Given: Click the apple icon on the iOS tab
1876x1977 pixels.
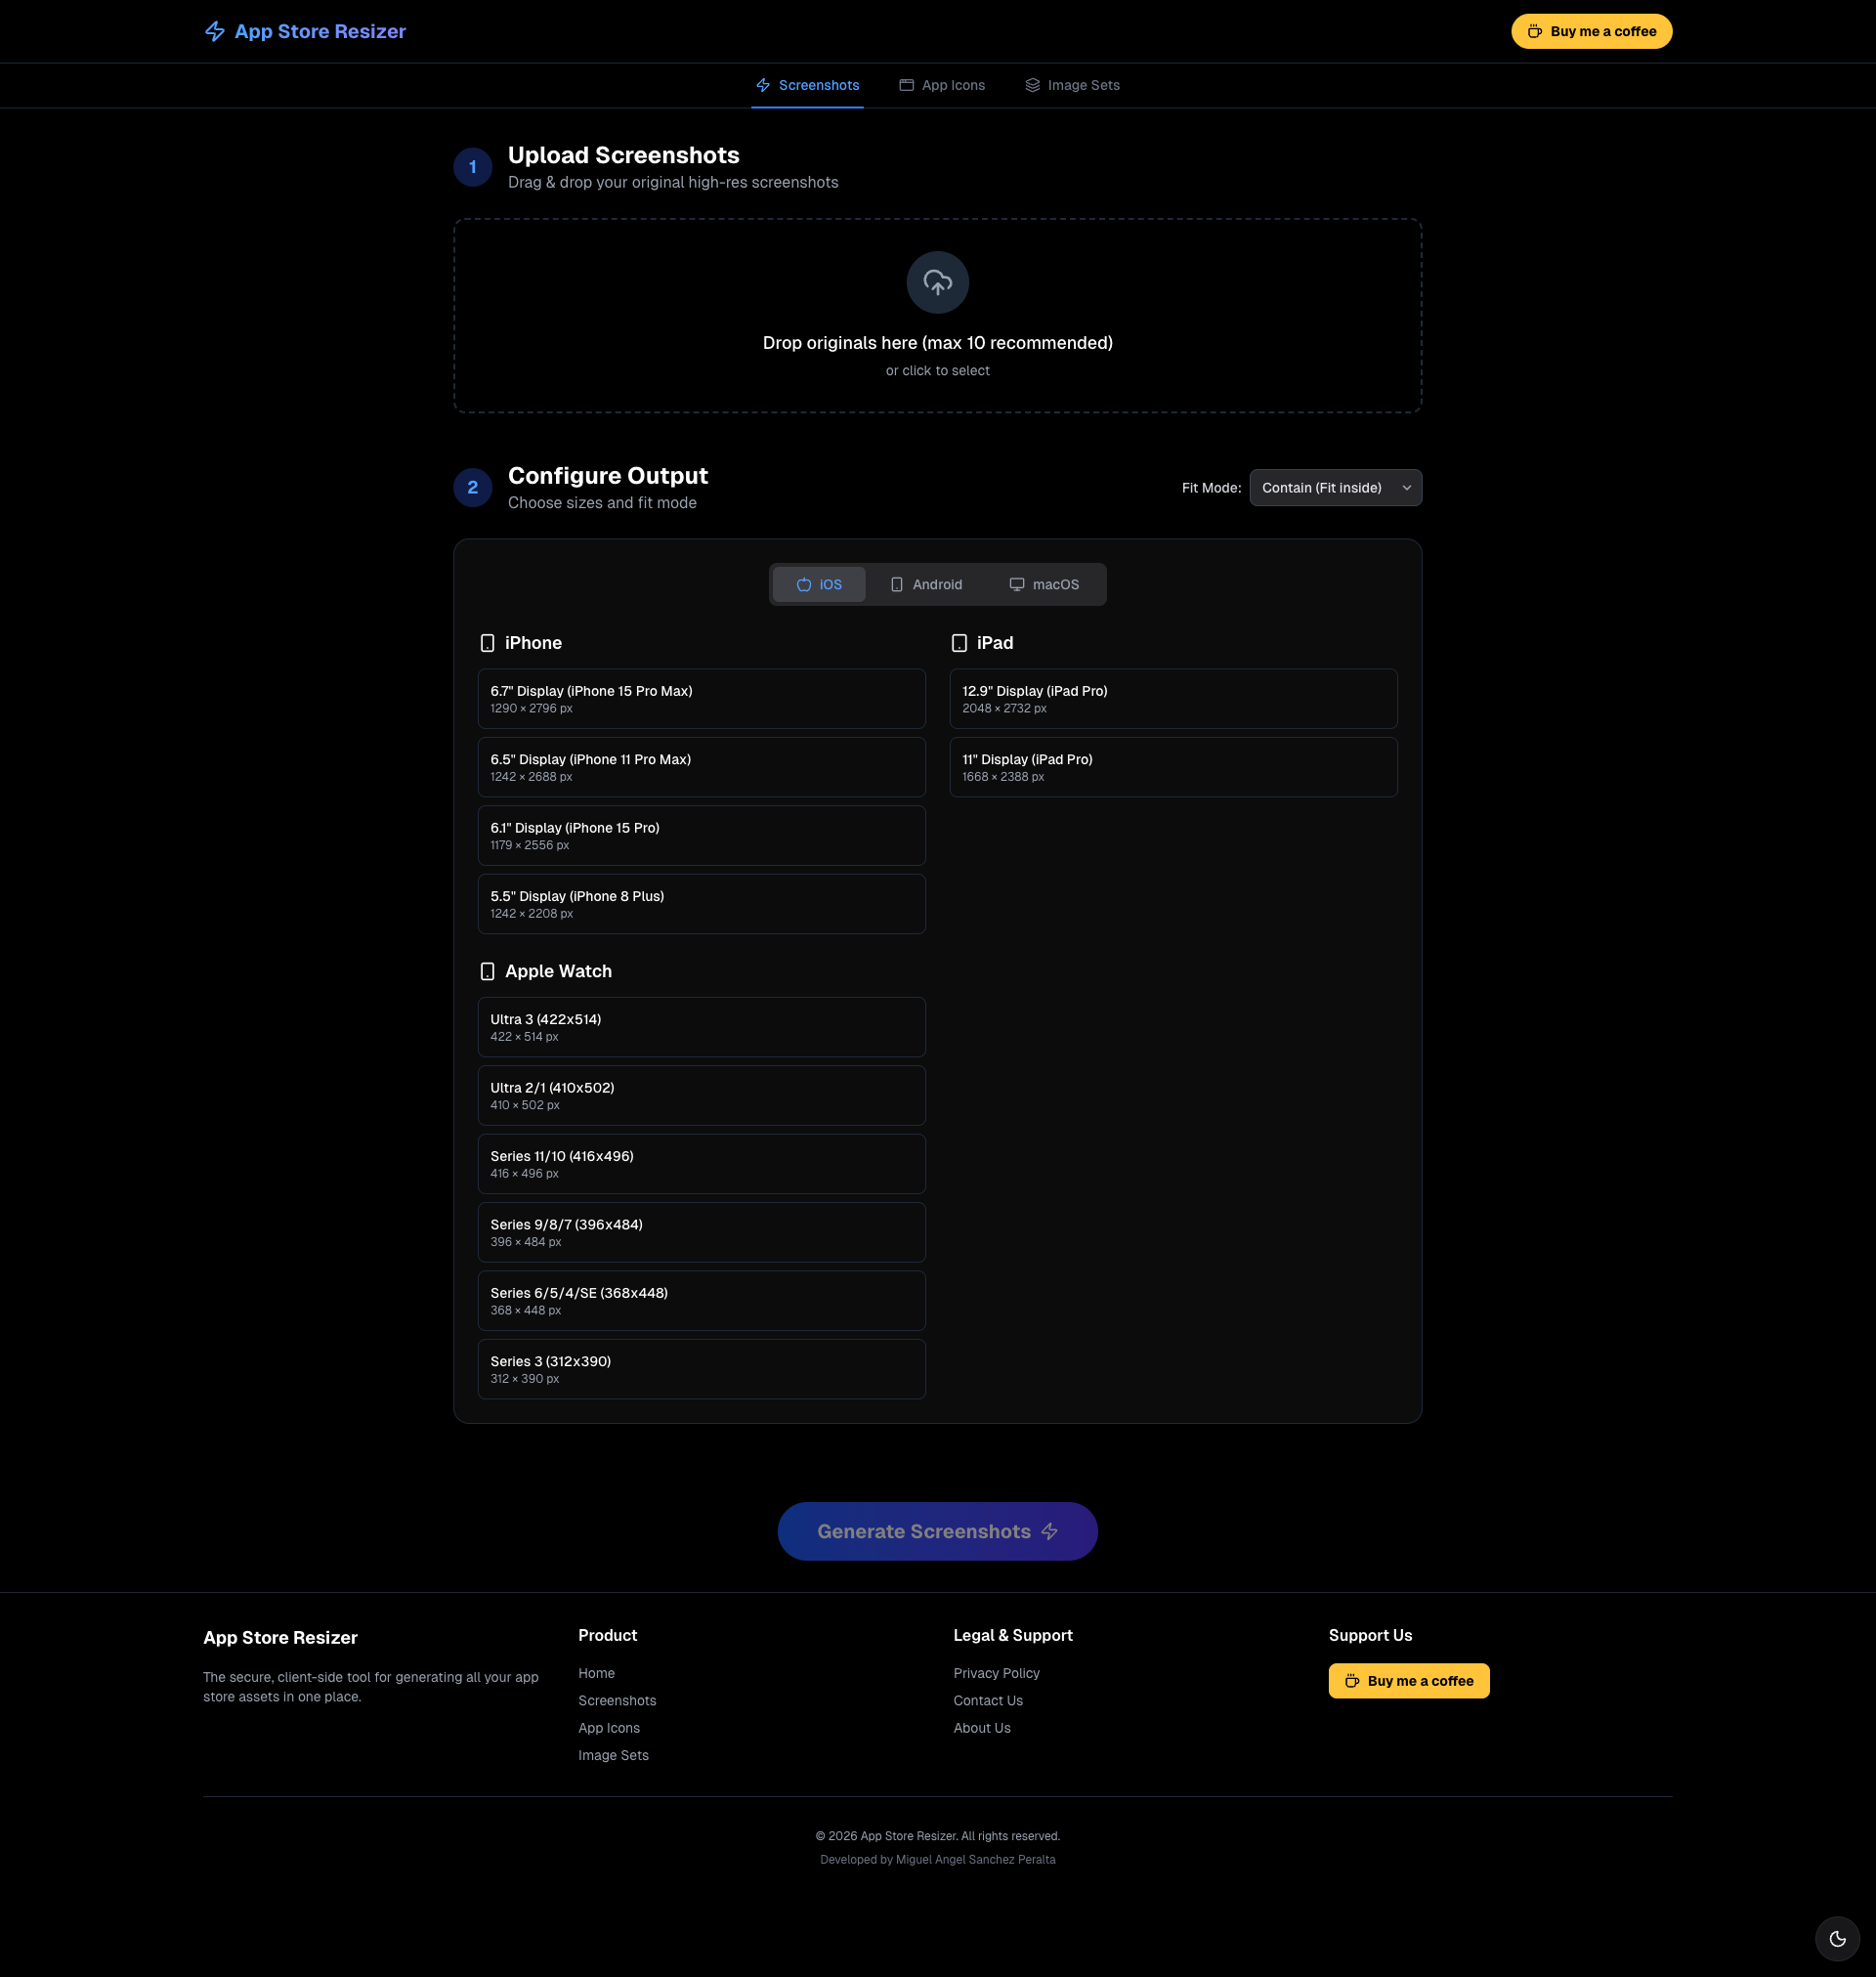Looking at the screenshot, I should [803, 584].
